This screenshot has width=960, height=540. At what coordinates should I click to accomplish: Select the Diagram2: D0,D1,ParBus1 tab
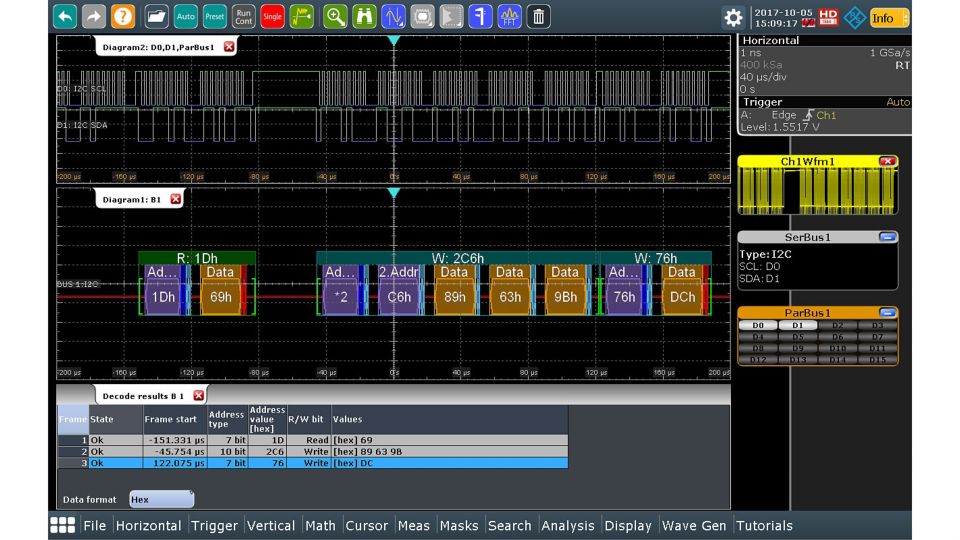[x=159, y=47]
